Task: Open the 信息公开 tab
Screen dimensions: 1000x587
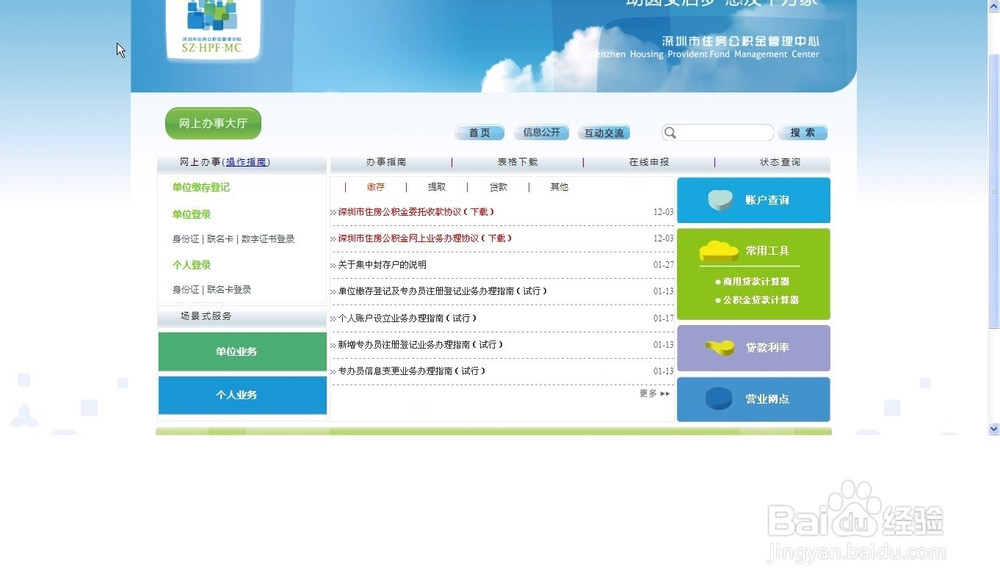Action: [541, 131]
